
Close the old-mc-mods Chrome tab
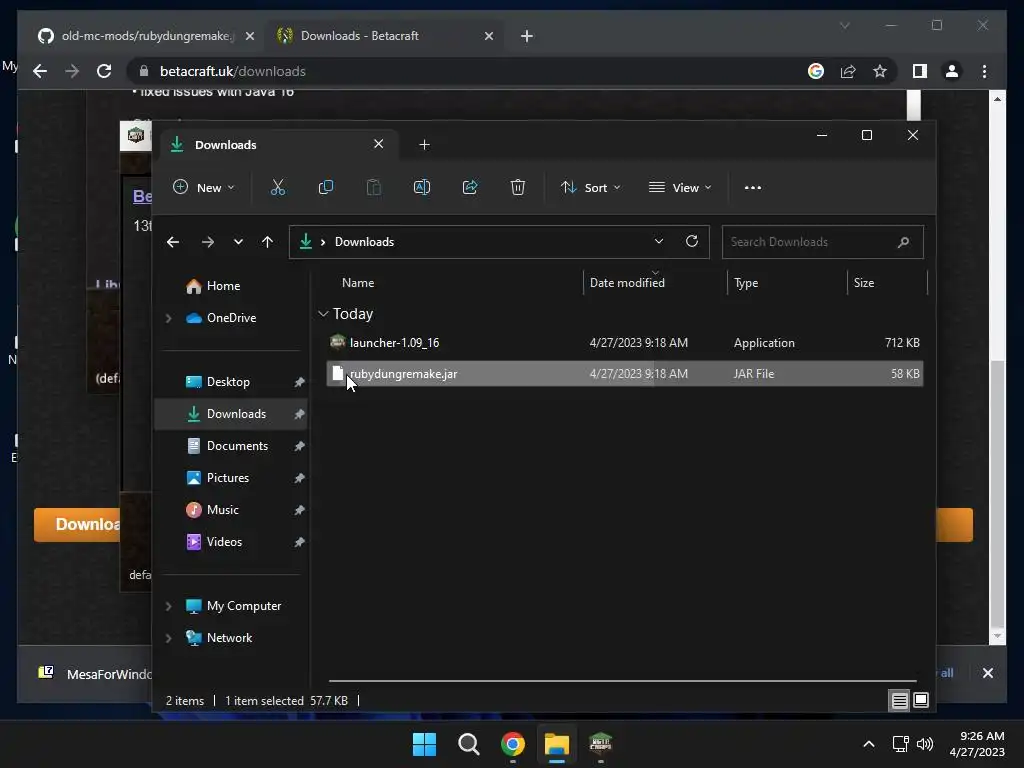[249, 36]
